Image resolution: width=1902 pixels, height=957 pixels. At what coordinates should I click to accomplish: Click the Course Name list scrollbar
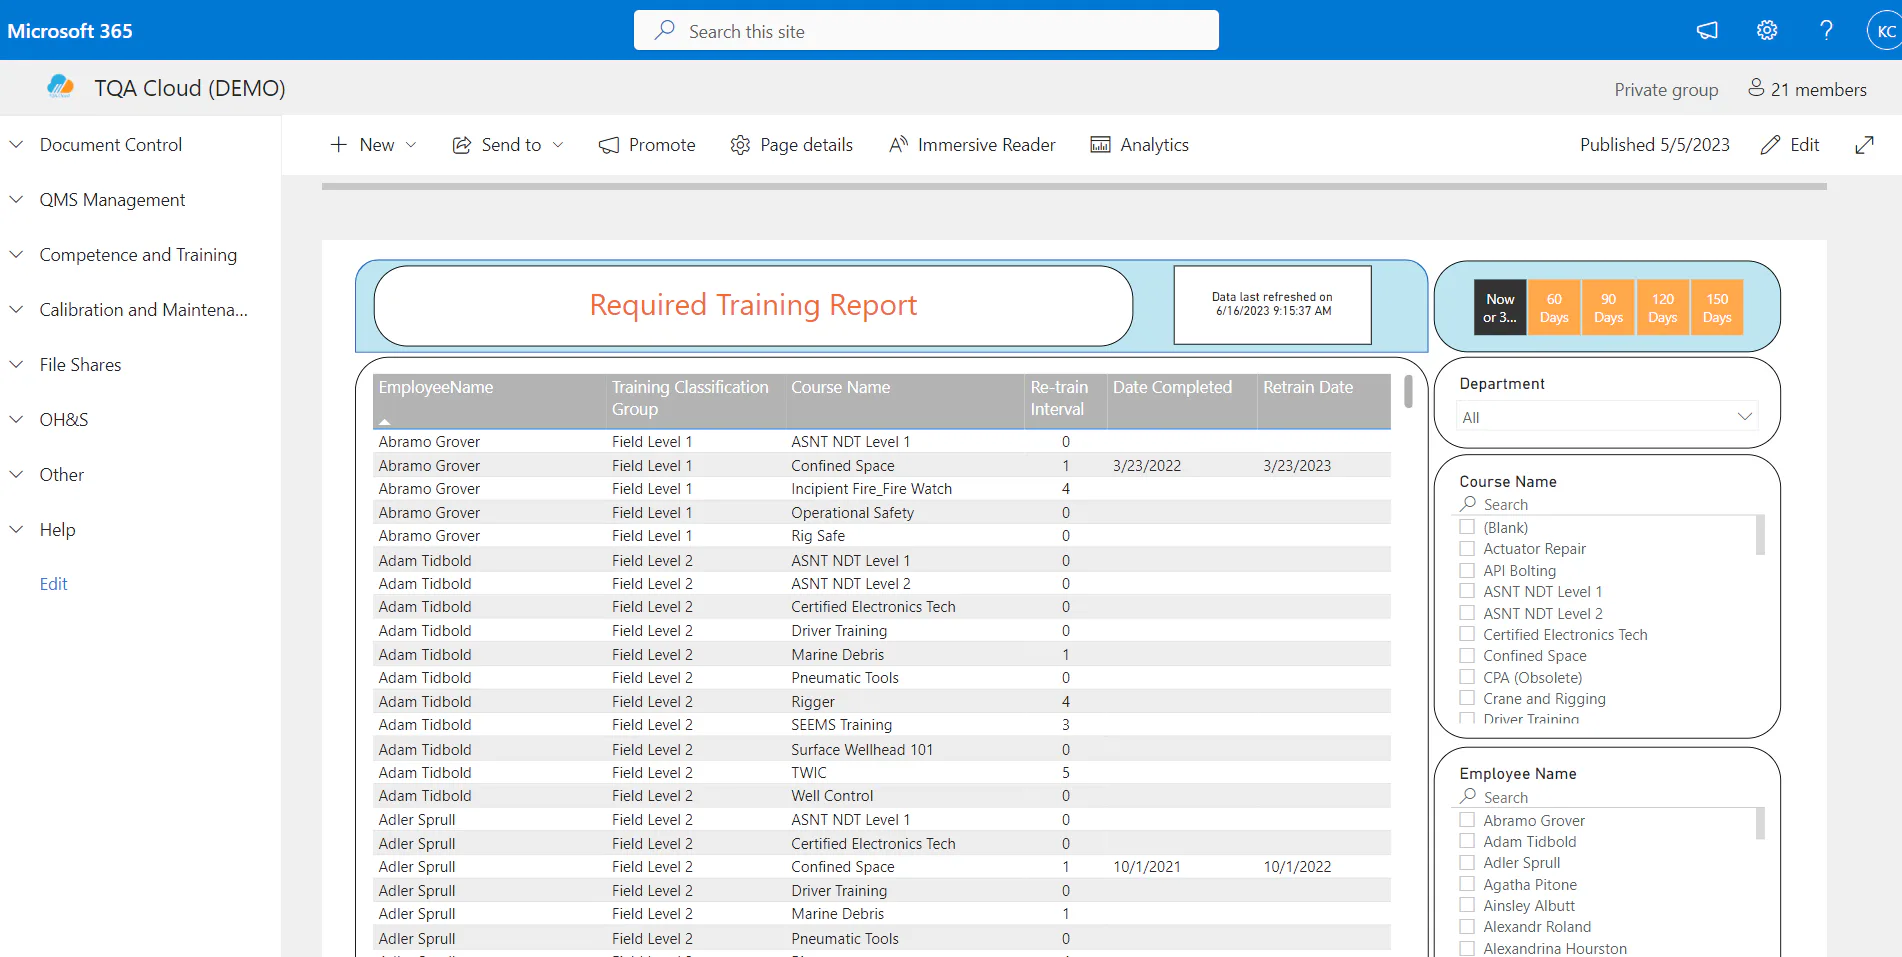1760,535
